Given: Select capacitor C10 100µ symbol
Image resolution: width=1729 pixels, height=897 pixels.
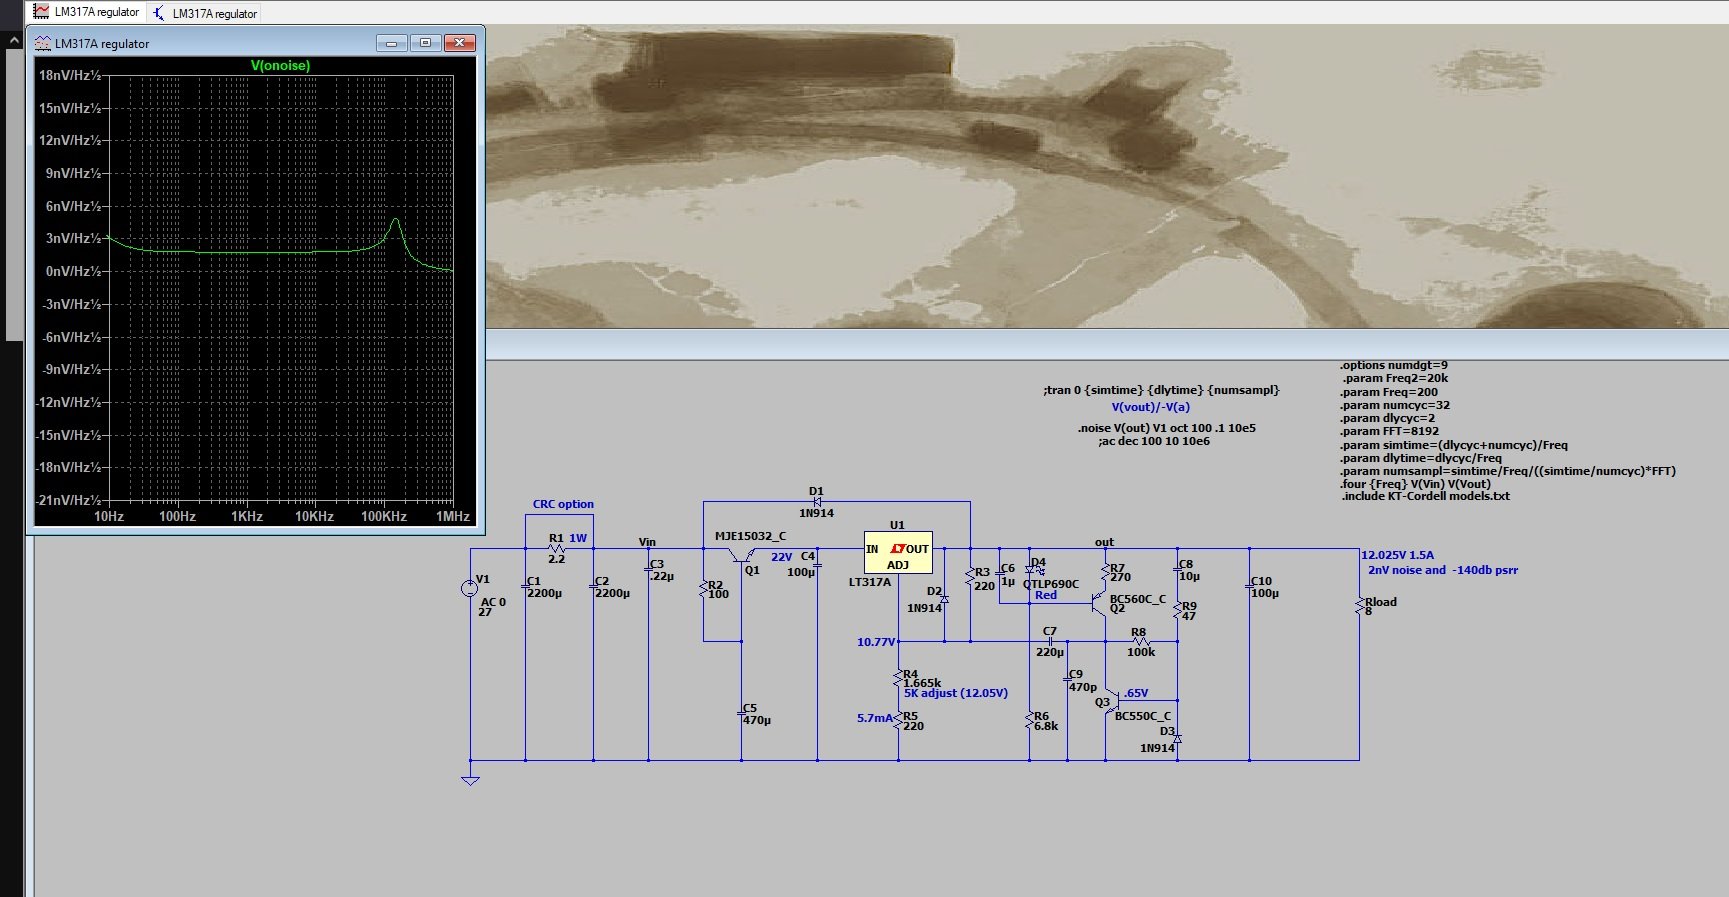Looking at the screenshot, I should pos(1249,586).
